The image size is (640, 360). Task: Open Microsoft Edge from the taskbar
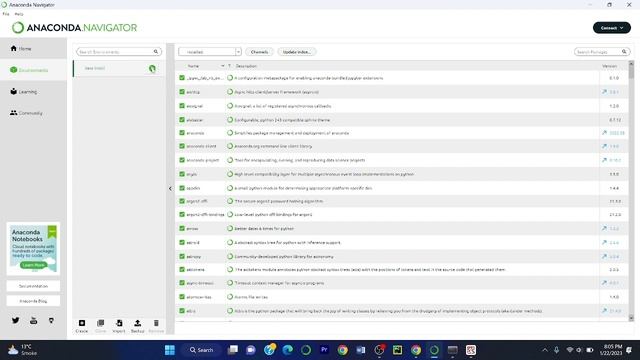tap(288, 350)
